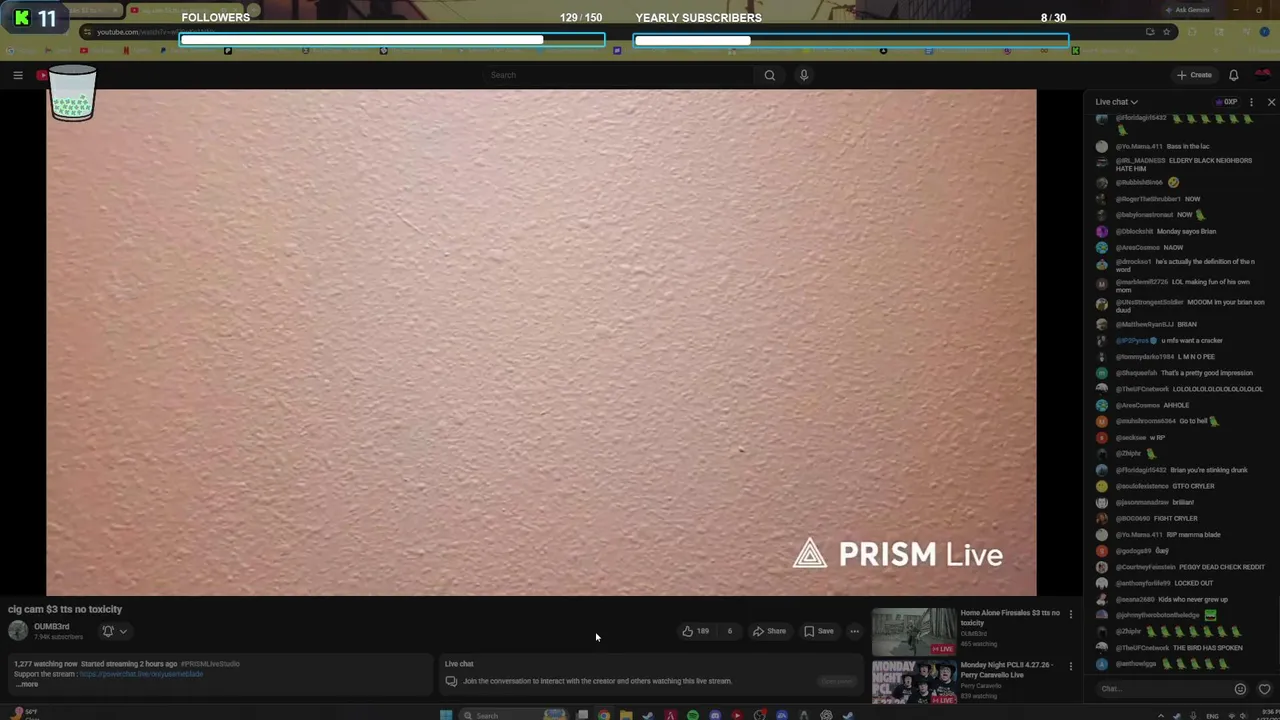This screenshot has width=1280, height=720.
Task: Open account avatar menu in the header
Action: pos(1263,75)
